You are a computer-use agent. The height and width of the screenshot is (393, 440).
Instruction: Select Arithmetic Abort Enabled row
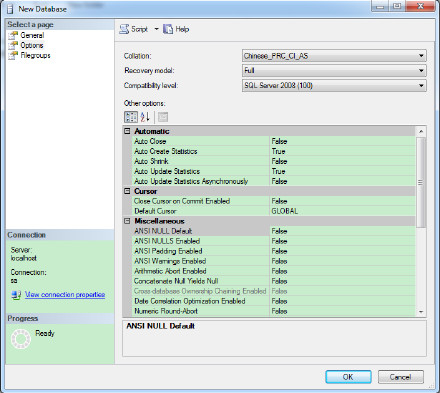(x=274, y=271)
